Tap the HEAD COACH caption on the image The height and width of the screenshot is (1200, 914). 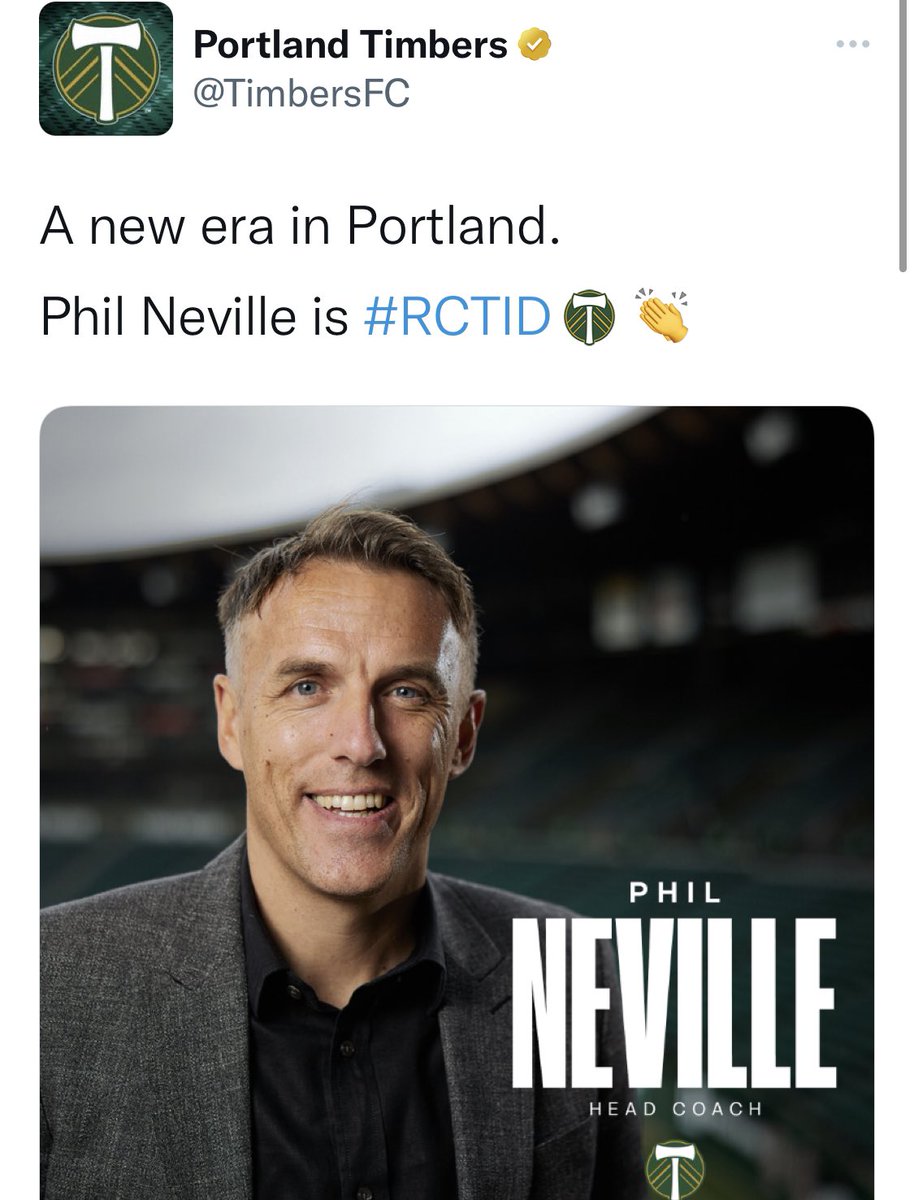pos(675,1109)
